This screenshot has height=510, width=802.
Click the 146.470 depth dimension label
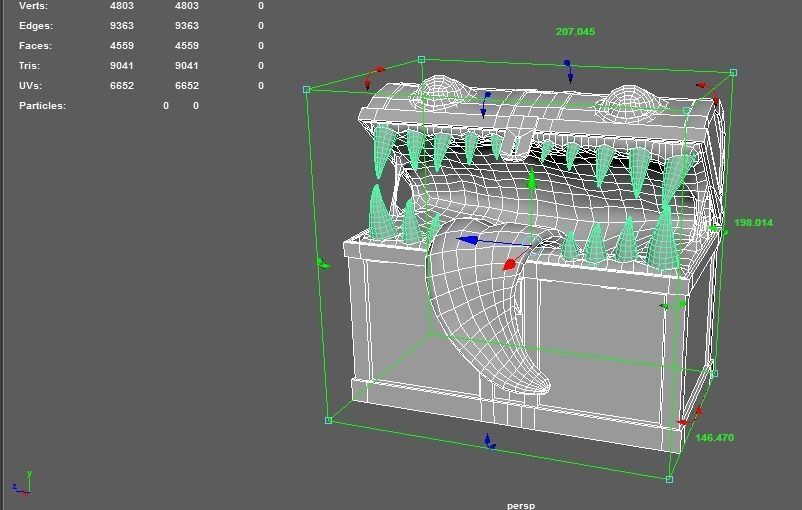pos(715,437)
